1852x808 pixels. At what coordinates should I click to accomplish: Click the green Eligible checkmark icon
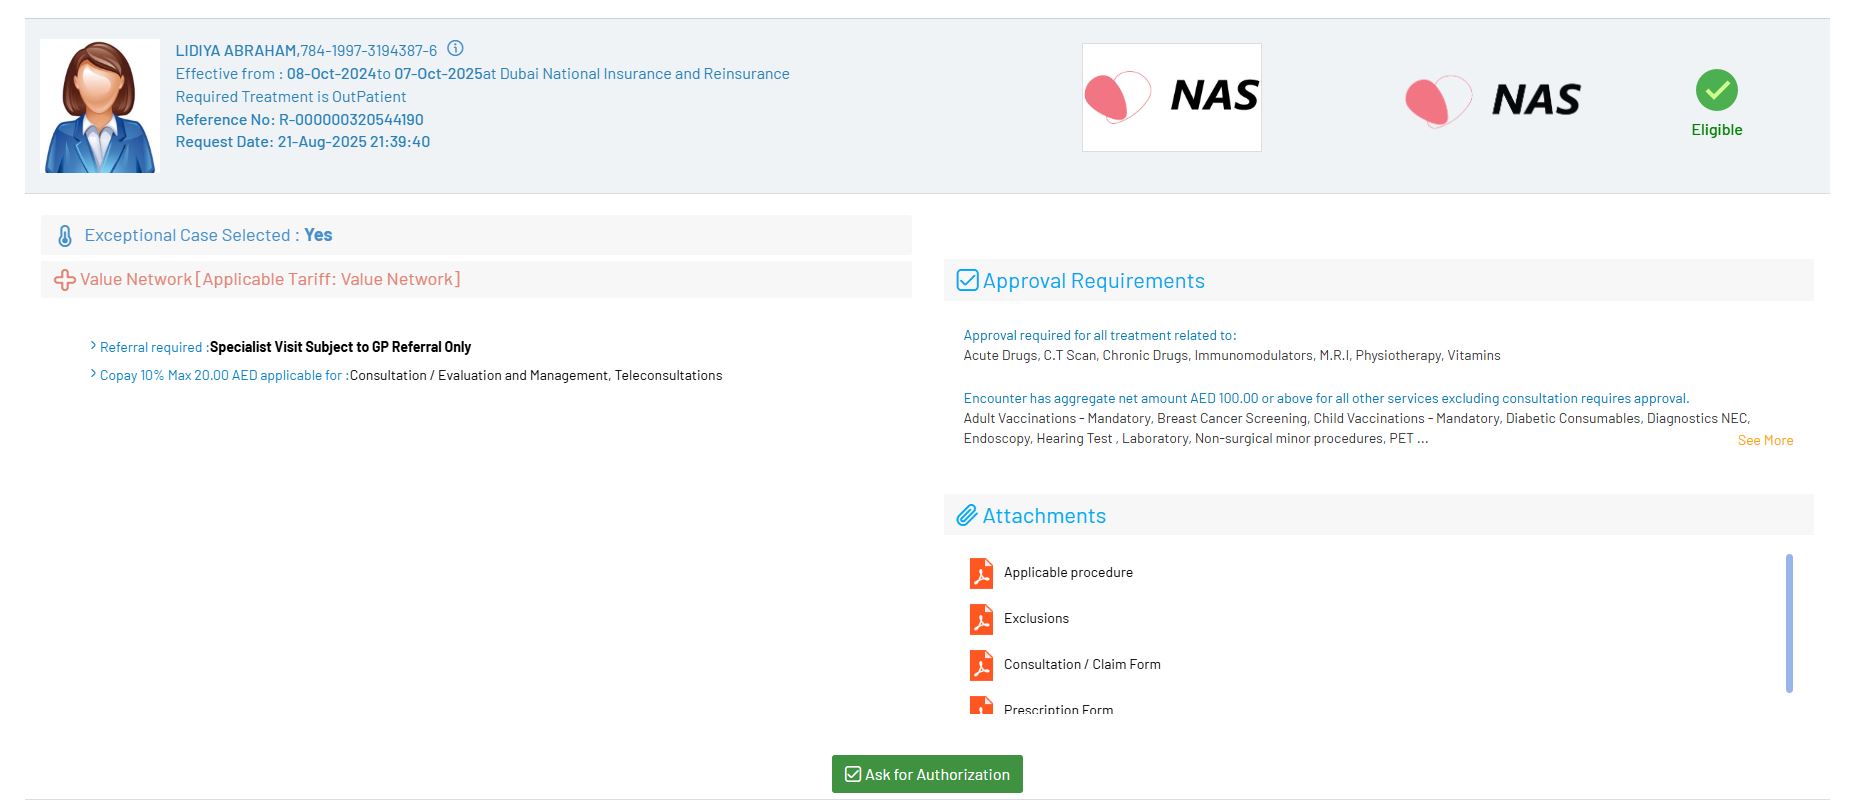[1717, 90]
